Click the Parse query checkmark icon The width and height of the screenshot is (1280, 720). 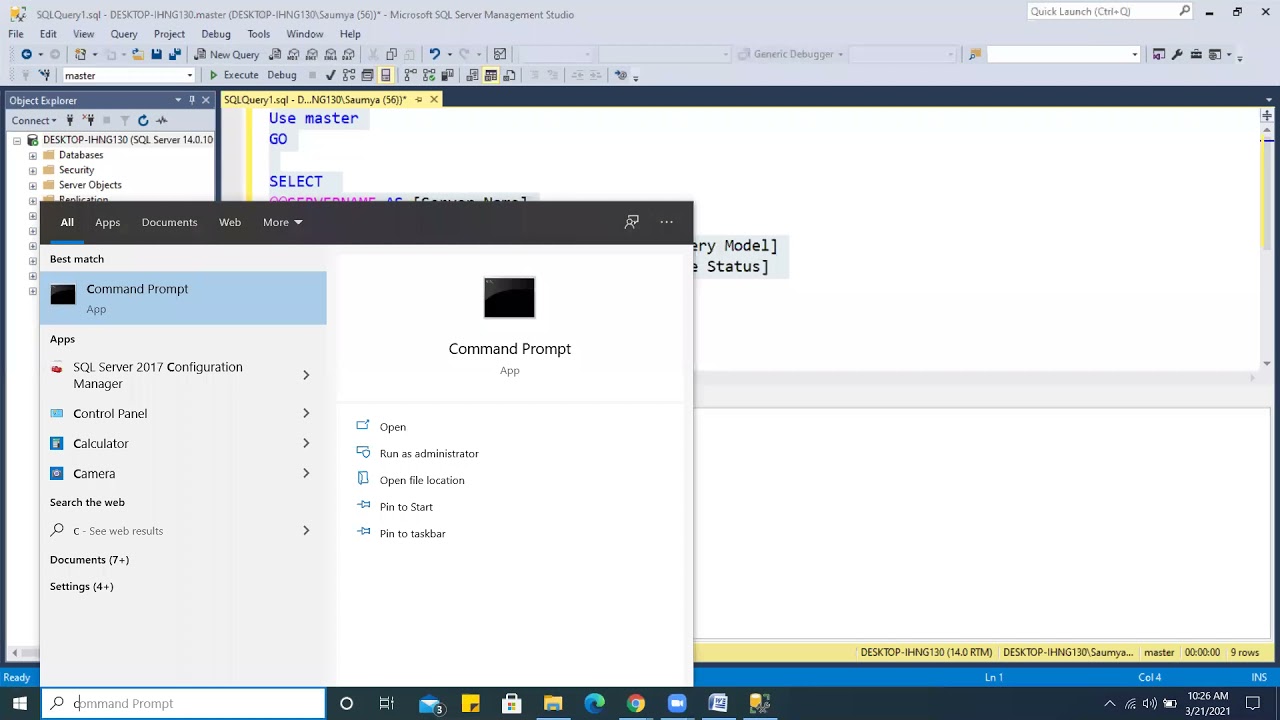tap(330, 75)
